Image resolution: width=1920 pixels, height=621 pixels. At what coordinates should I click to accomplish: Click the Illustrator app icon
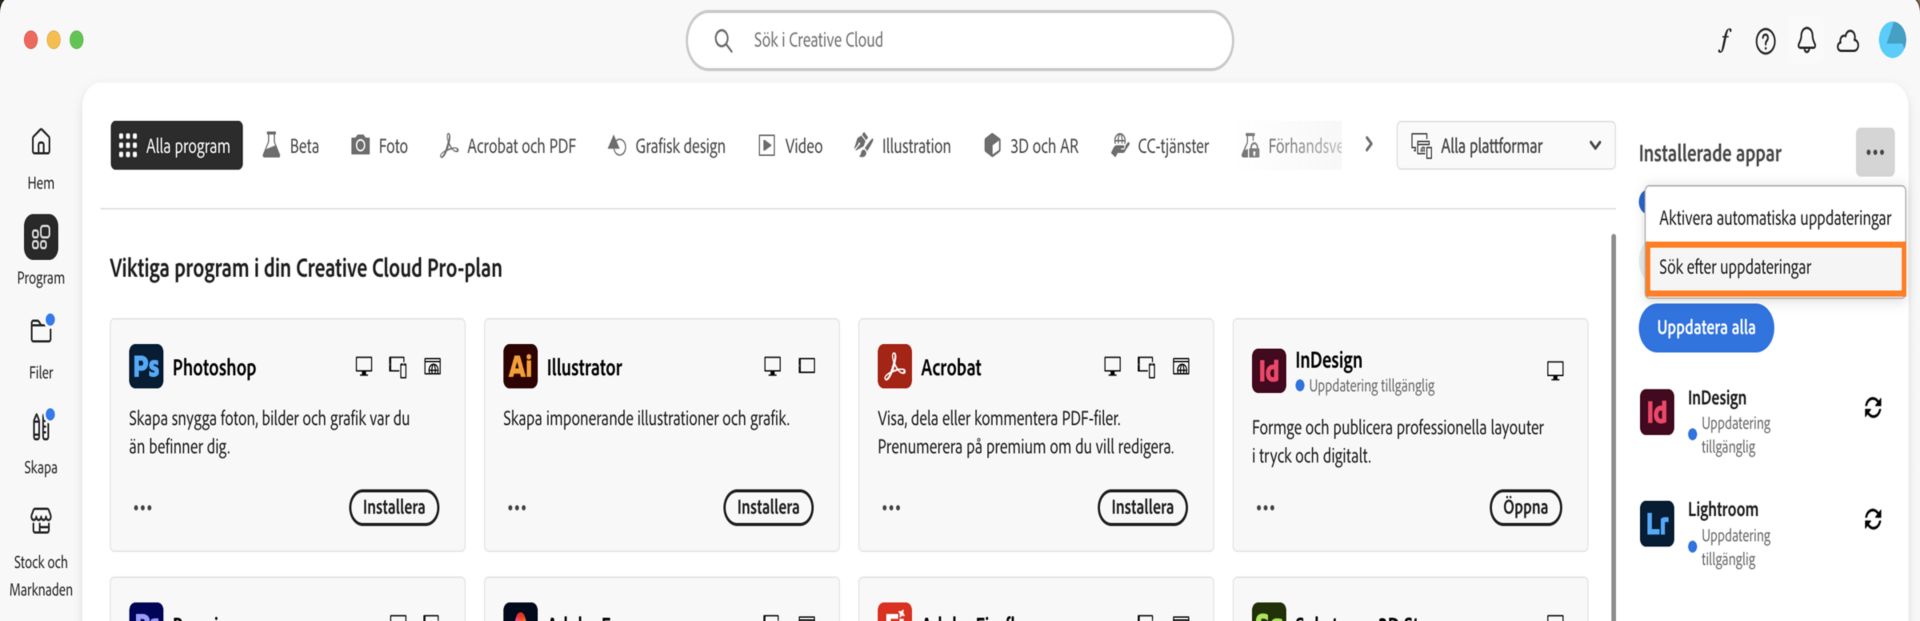520,367
